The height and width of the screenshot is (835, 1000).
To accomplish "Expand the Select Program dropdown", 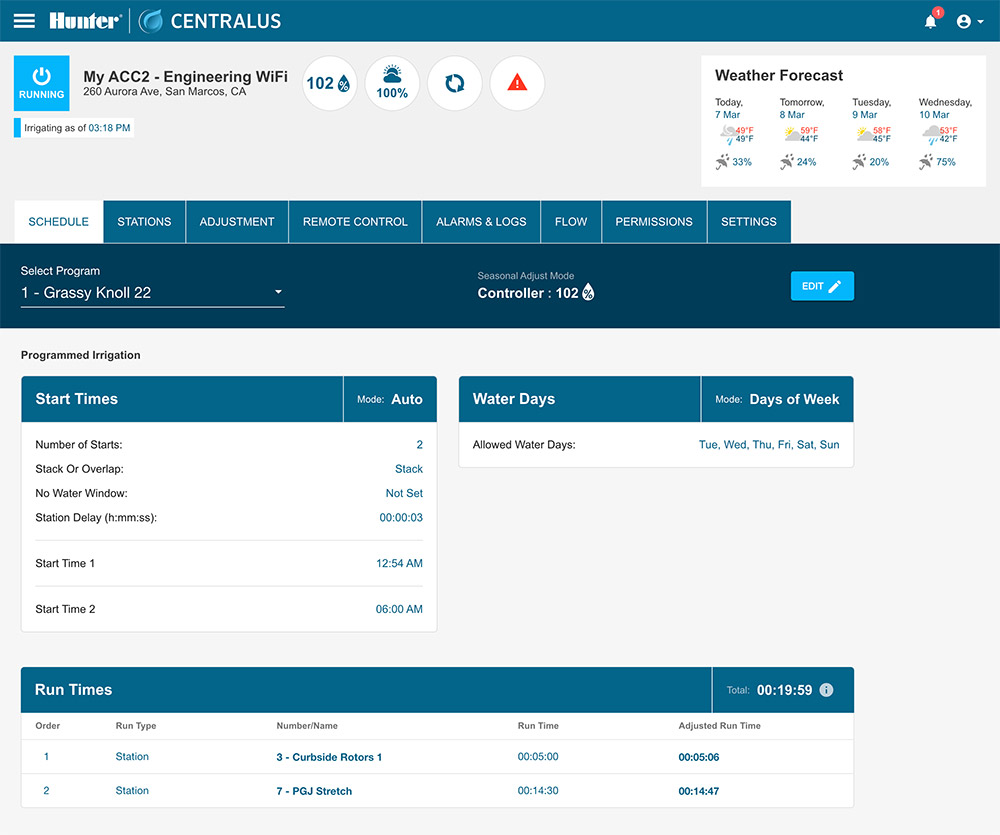I will [x=152, y=293].
